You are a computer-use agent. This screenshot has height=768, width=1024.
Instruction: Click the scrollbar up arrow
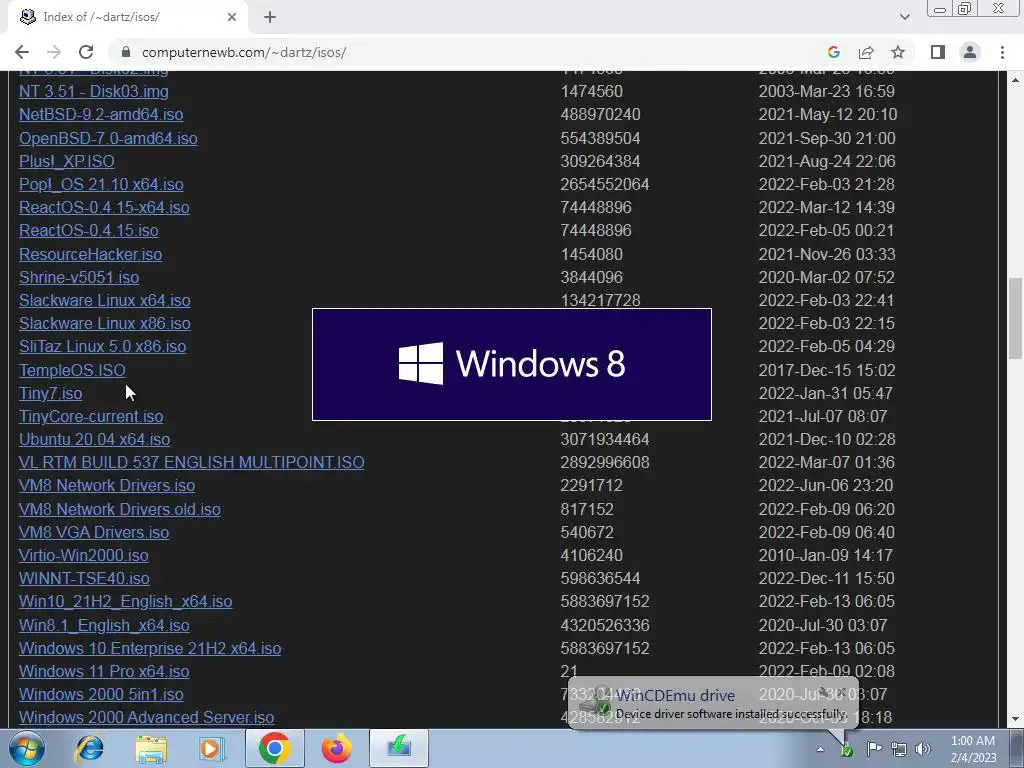tap(1015, 80)
